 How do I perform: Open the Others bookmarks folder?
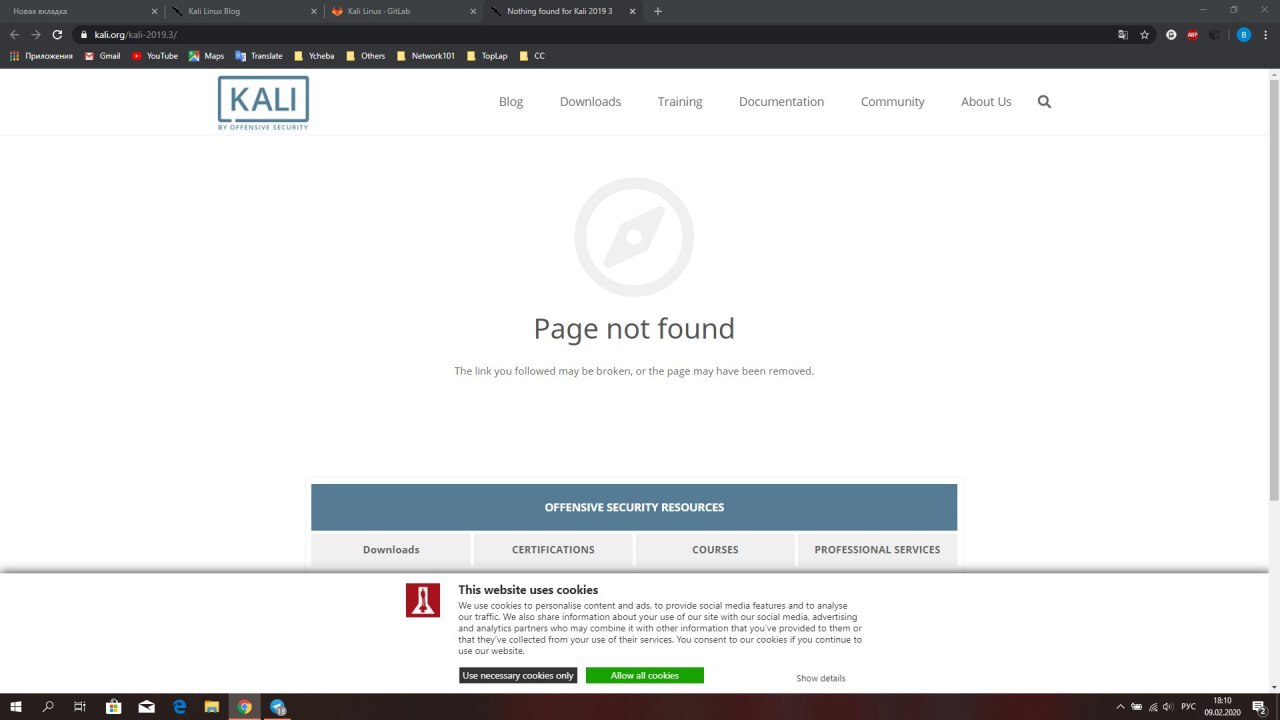click(x=366, y=56)
